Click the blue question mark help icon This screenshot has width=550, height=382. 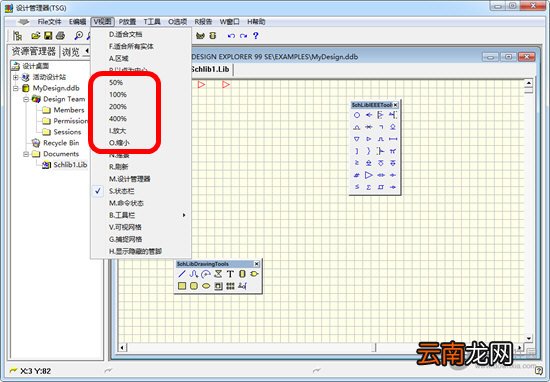(256, 36)
